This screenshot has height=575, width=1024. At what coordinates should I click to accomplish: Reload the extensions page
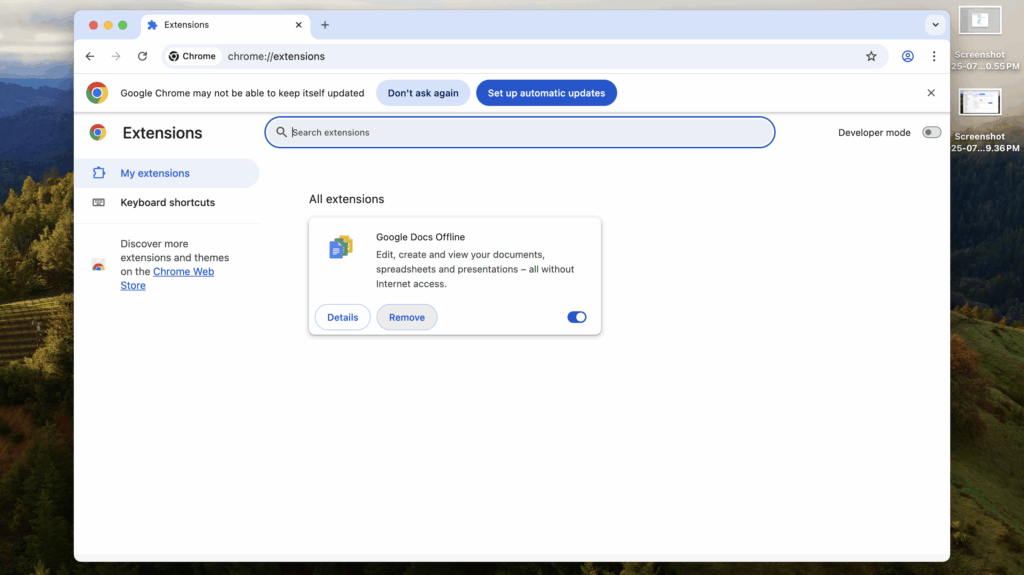pyautogui.click(x=142, y=56)
